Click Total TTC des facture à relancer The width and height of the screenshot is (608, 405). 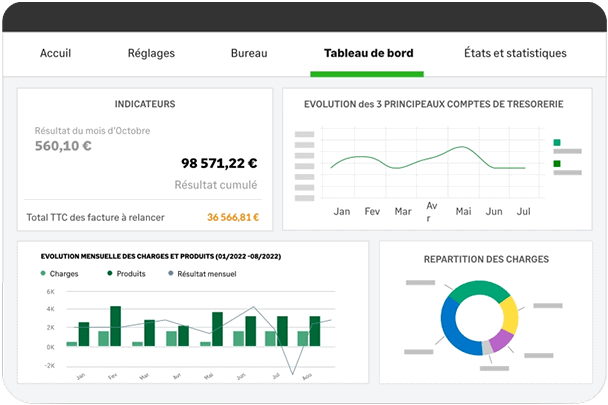[x=95, y=216]
